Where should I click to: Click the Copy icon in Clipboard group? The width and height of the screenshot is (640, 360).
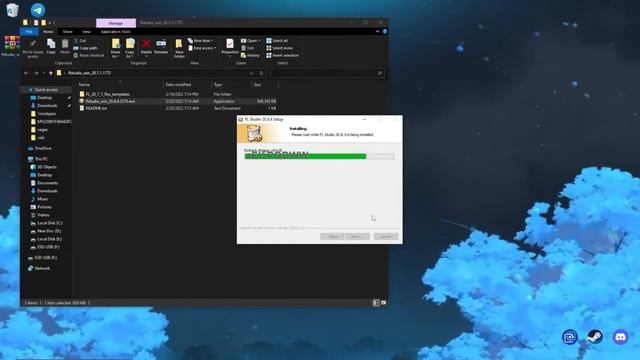point(51,47)
